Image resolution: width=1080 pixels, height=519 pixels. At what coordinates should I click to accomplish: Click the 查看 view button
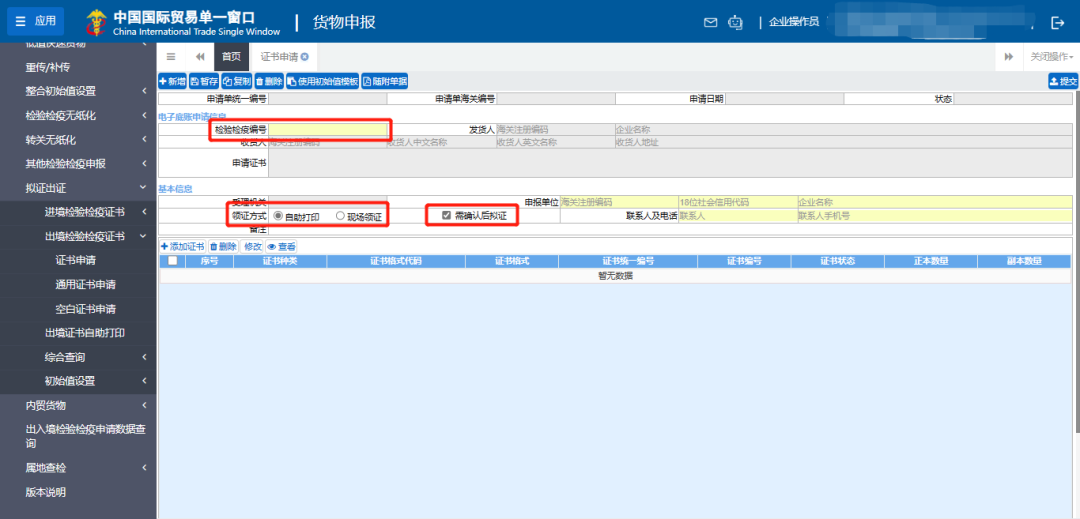click(282, 246)
